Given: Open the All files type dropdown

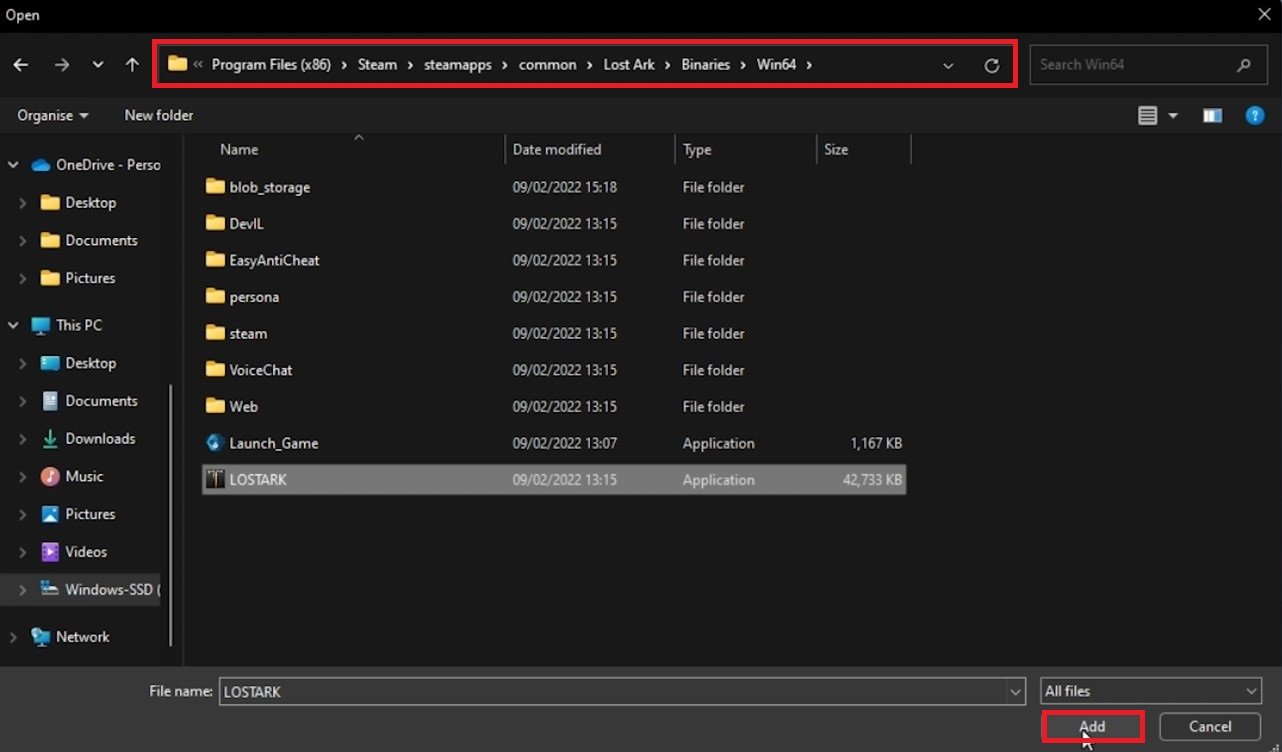Looking at the screenshot, I should coord(1151,691).
